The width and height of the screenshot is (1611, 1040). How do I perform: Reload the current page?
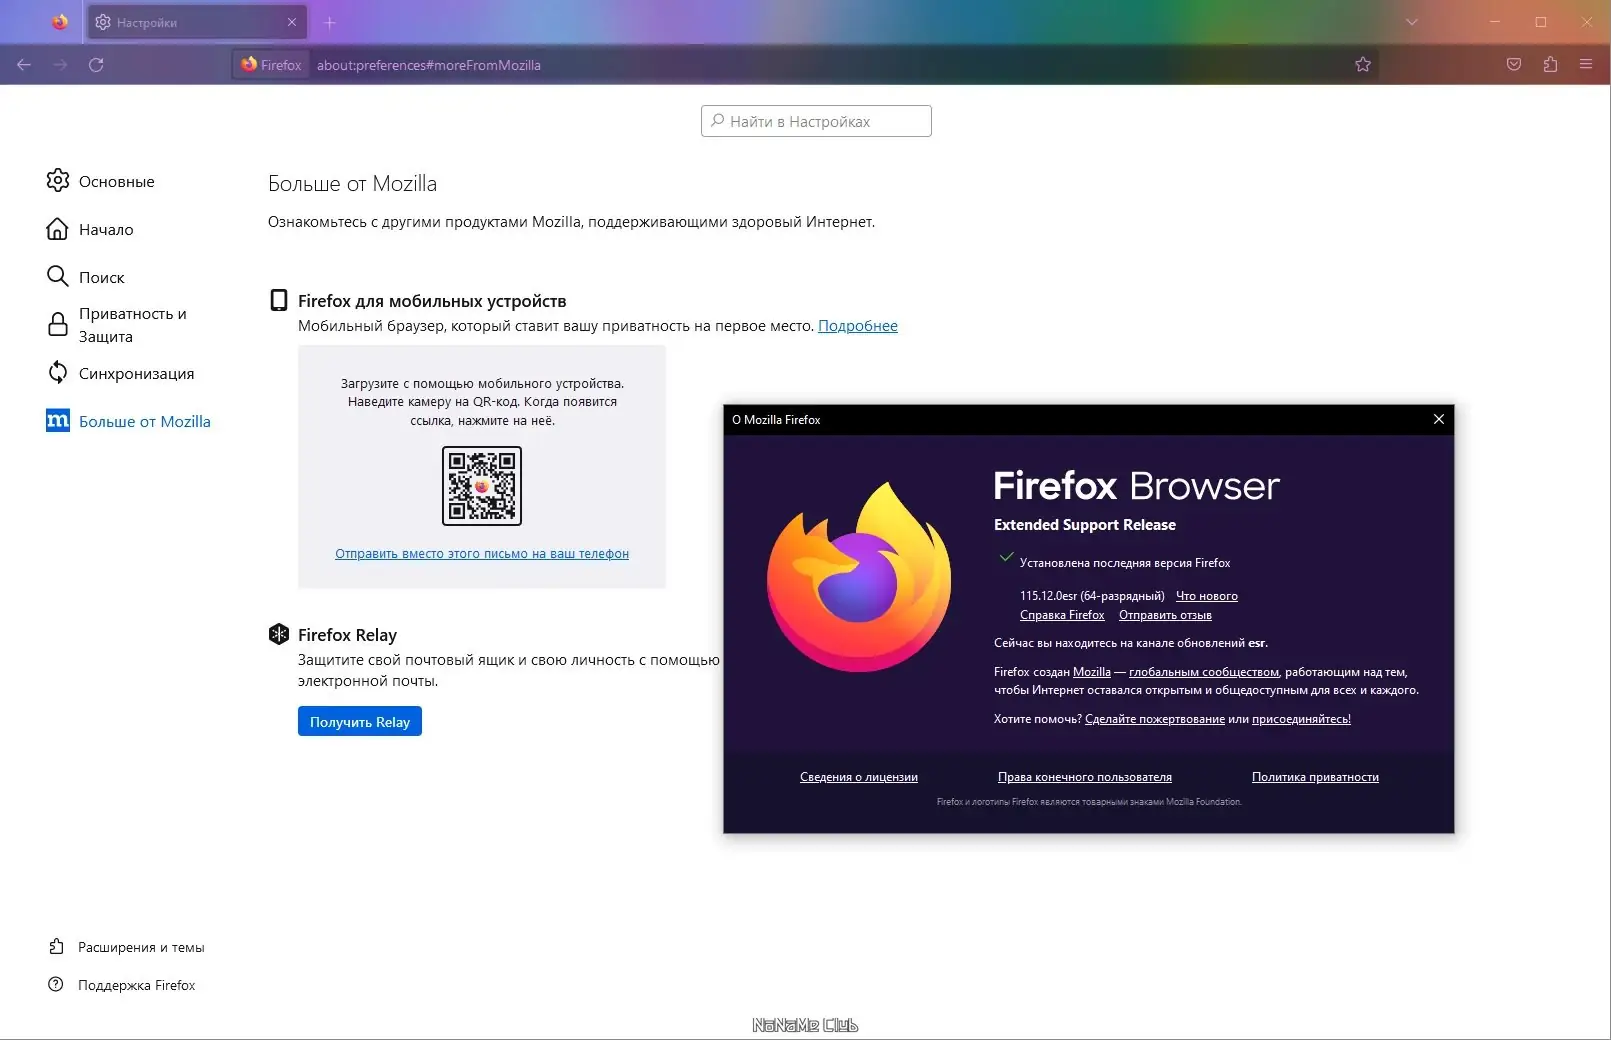pos(96,65)
